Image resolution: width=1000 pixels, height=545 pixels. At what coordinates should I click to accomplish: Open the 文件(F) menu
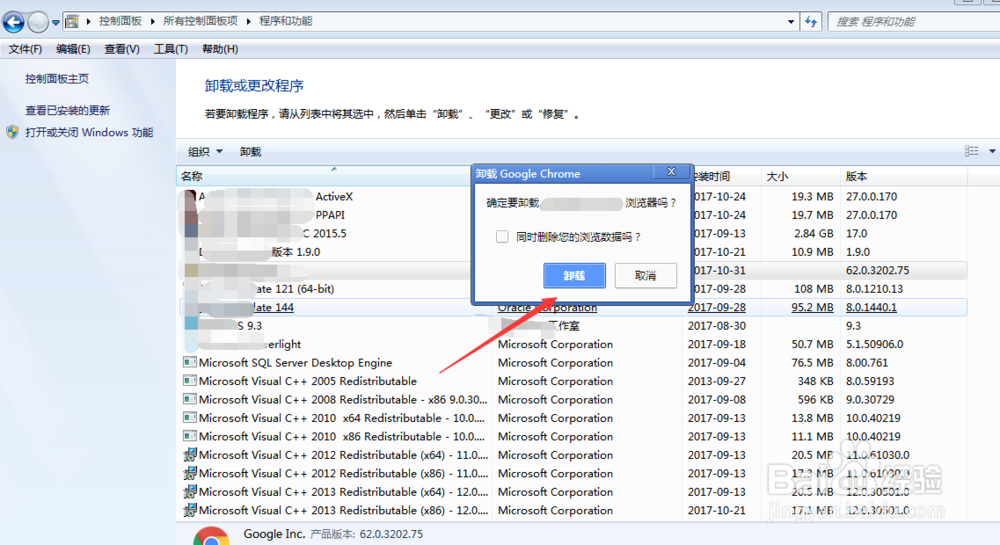click(x=25, y=49)
